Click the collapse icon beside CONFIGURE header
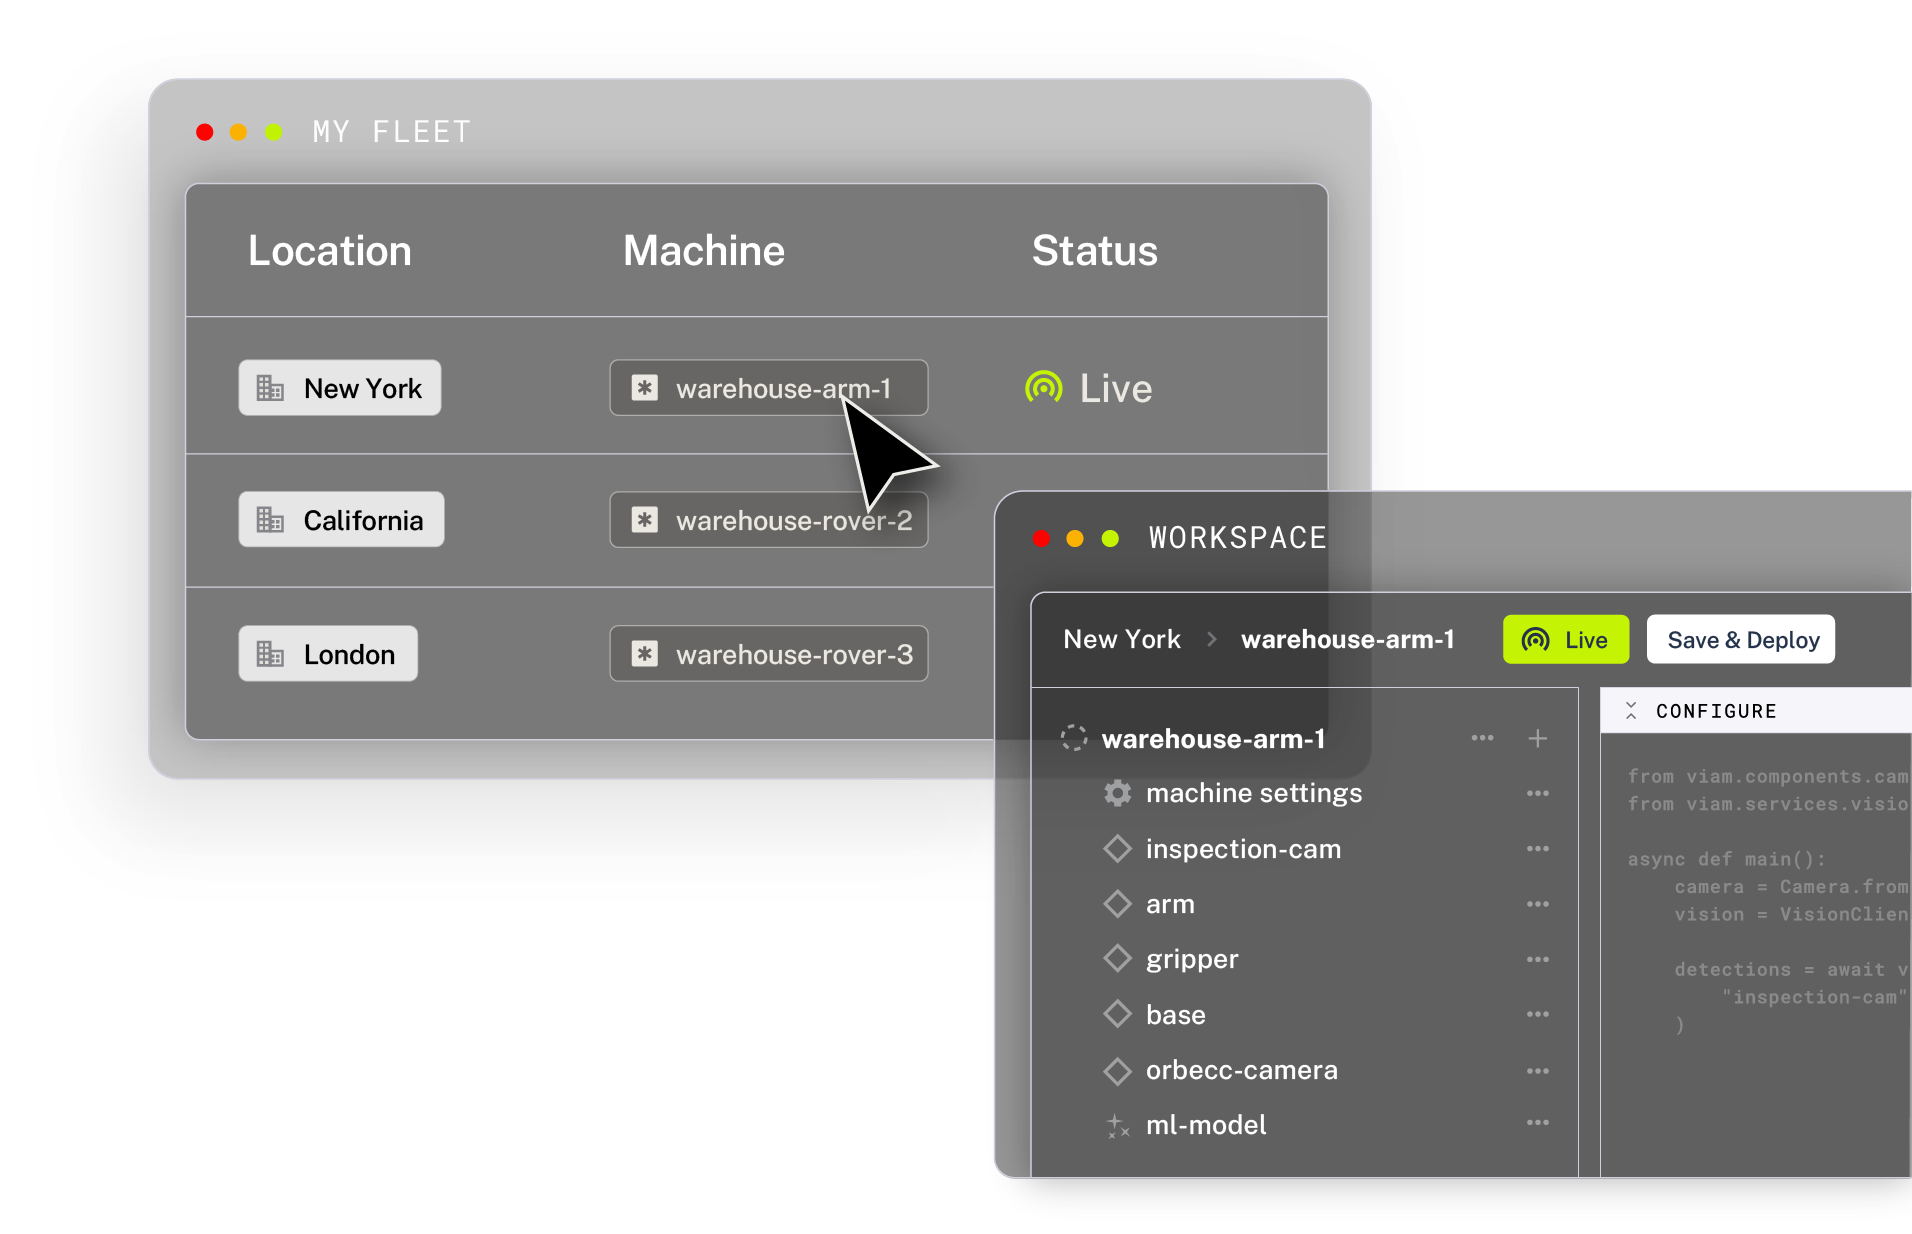The height and width of the screenshot is (1234, 1912). (x=1631, y=710)
